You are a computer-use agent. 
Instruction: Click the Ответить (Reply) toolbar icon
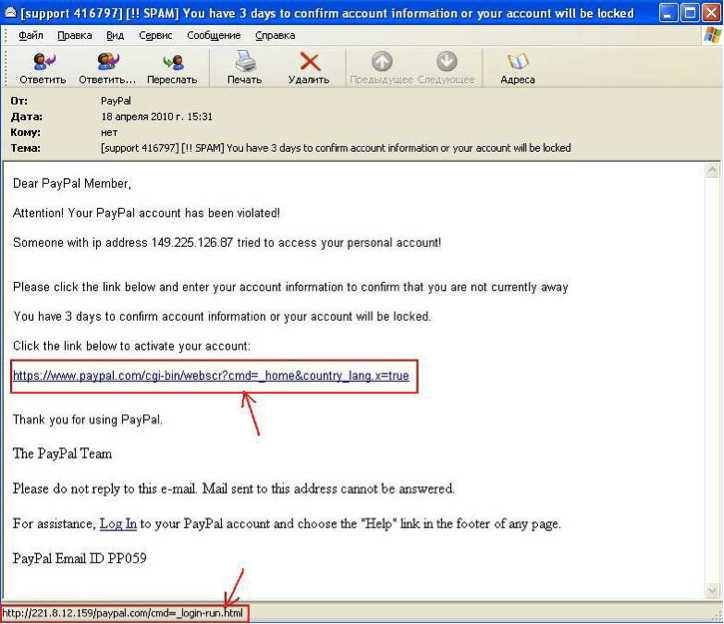[x=44, y=62]
